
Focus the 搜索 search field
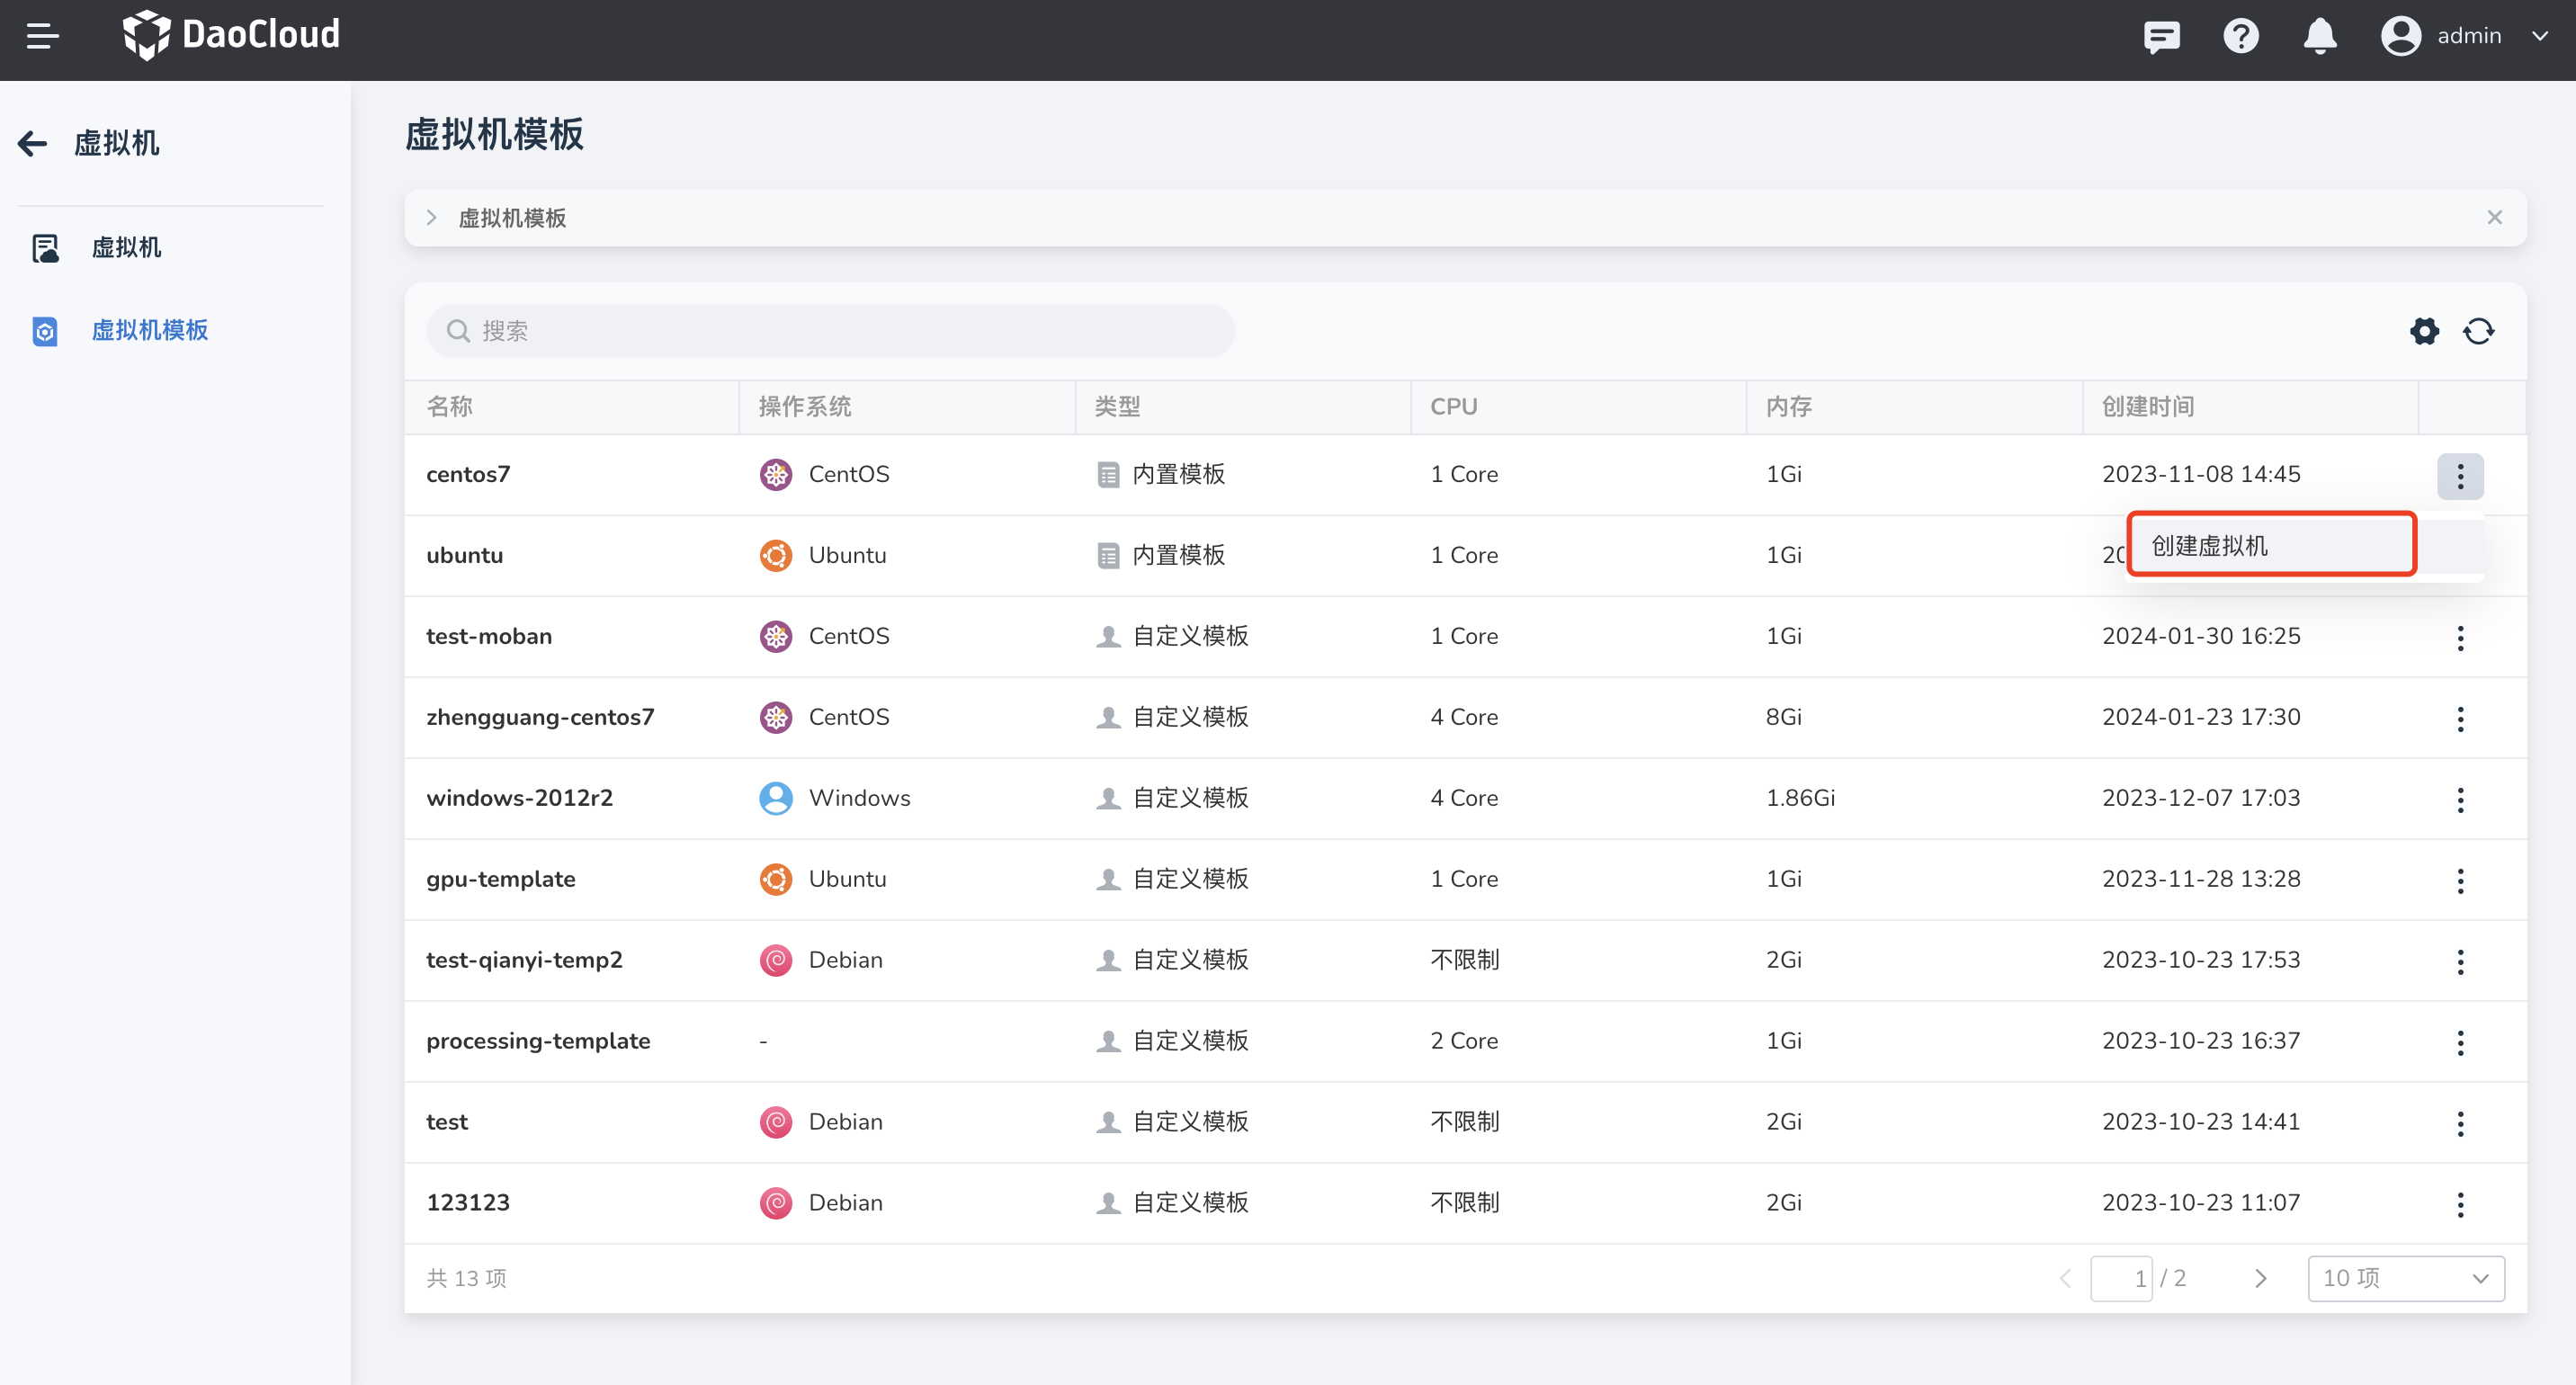coord(830,331)
